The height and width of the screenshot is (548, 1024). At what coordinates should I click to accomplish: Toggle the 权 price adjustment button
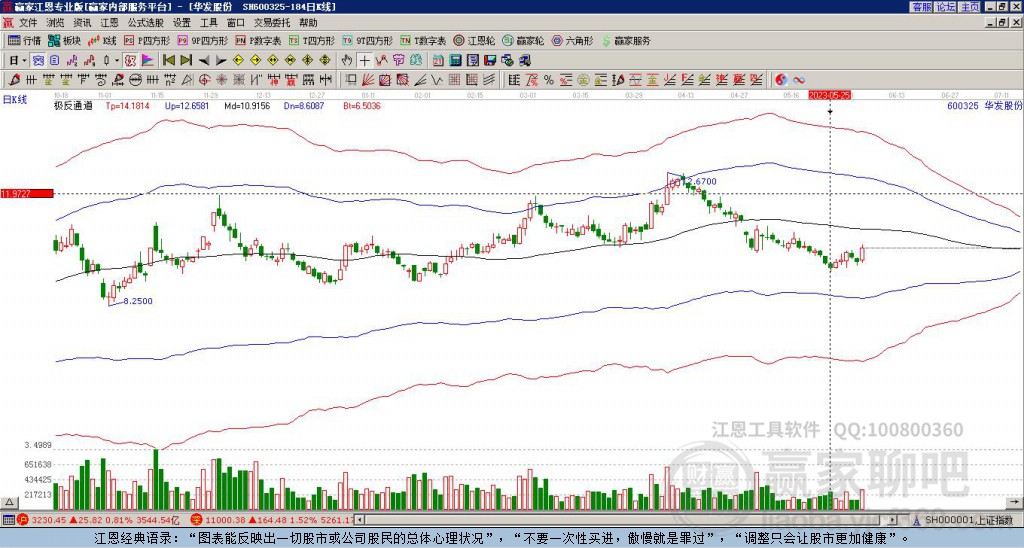[130, 61]
